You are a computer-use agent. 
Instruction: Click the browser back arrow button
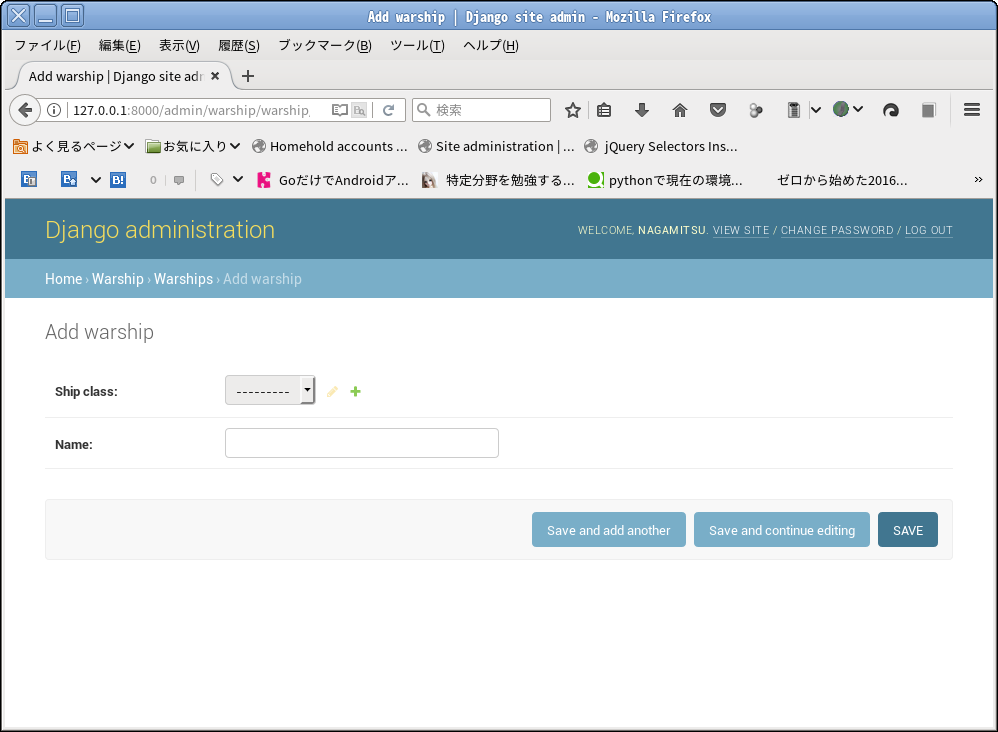pyautogui.click(x=25, y=110)
